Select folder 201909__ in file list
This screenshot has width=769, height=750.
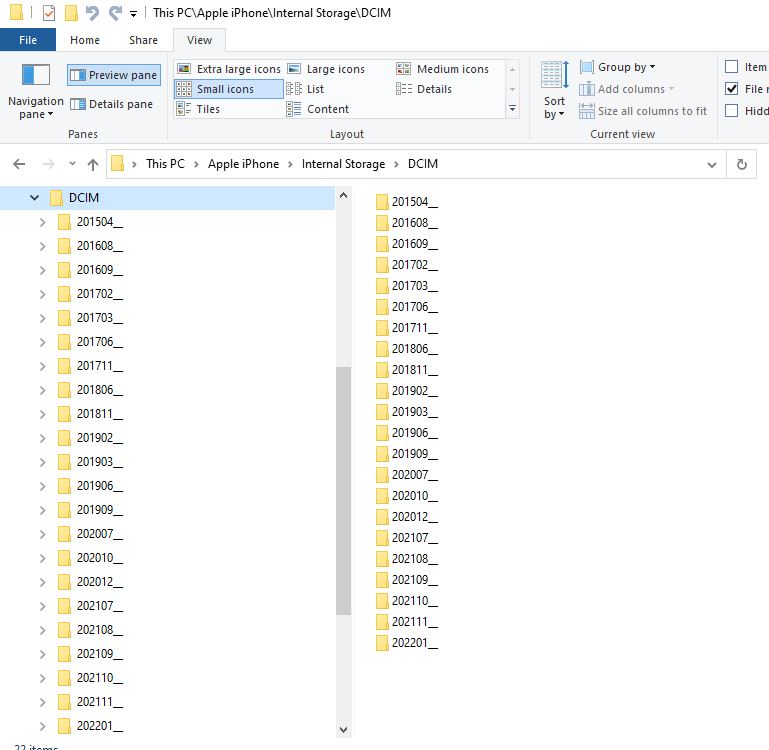(407, 454)
